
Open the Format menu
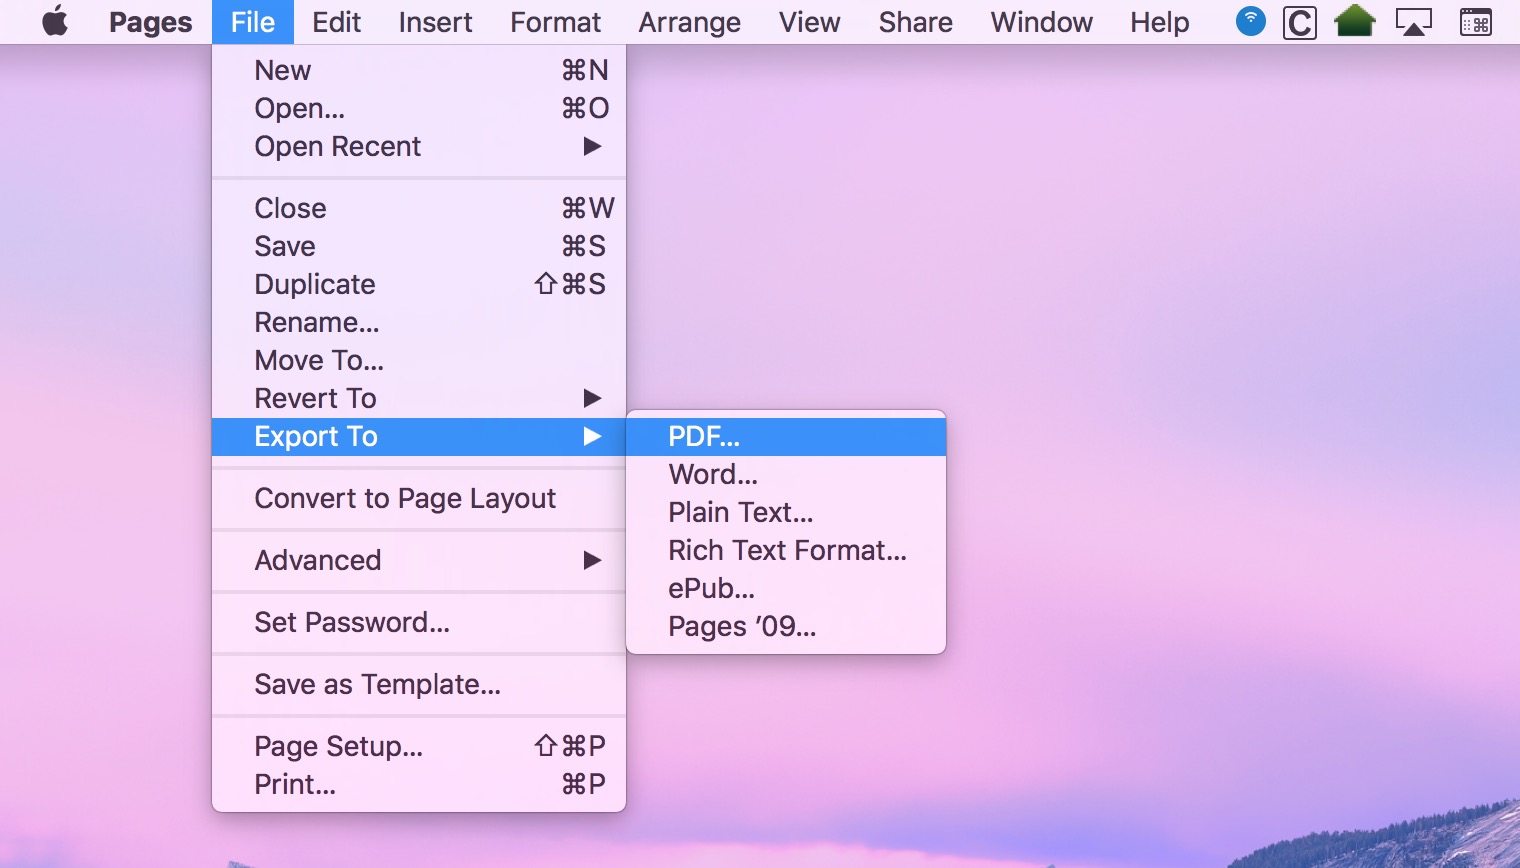tap(555, 22)
